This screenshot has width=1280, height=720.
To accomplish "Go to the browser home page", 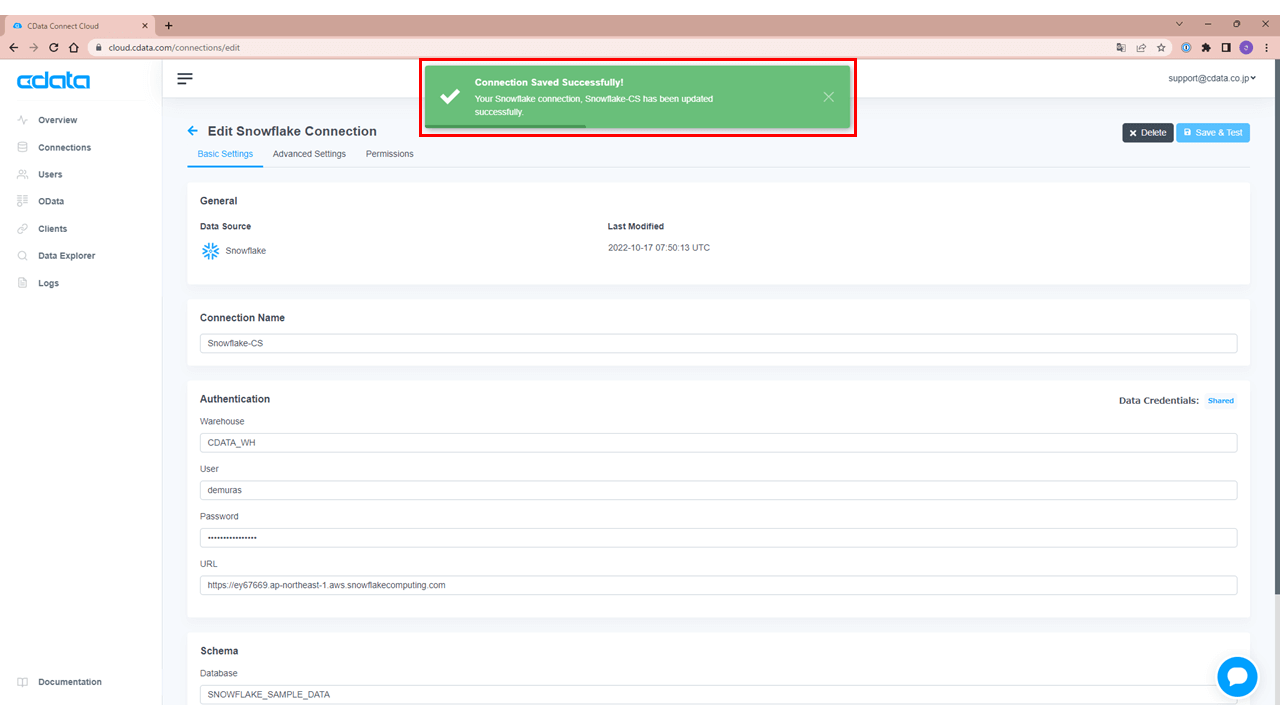I will click(x=74, y=47).
